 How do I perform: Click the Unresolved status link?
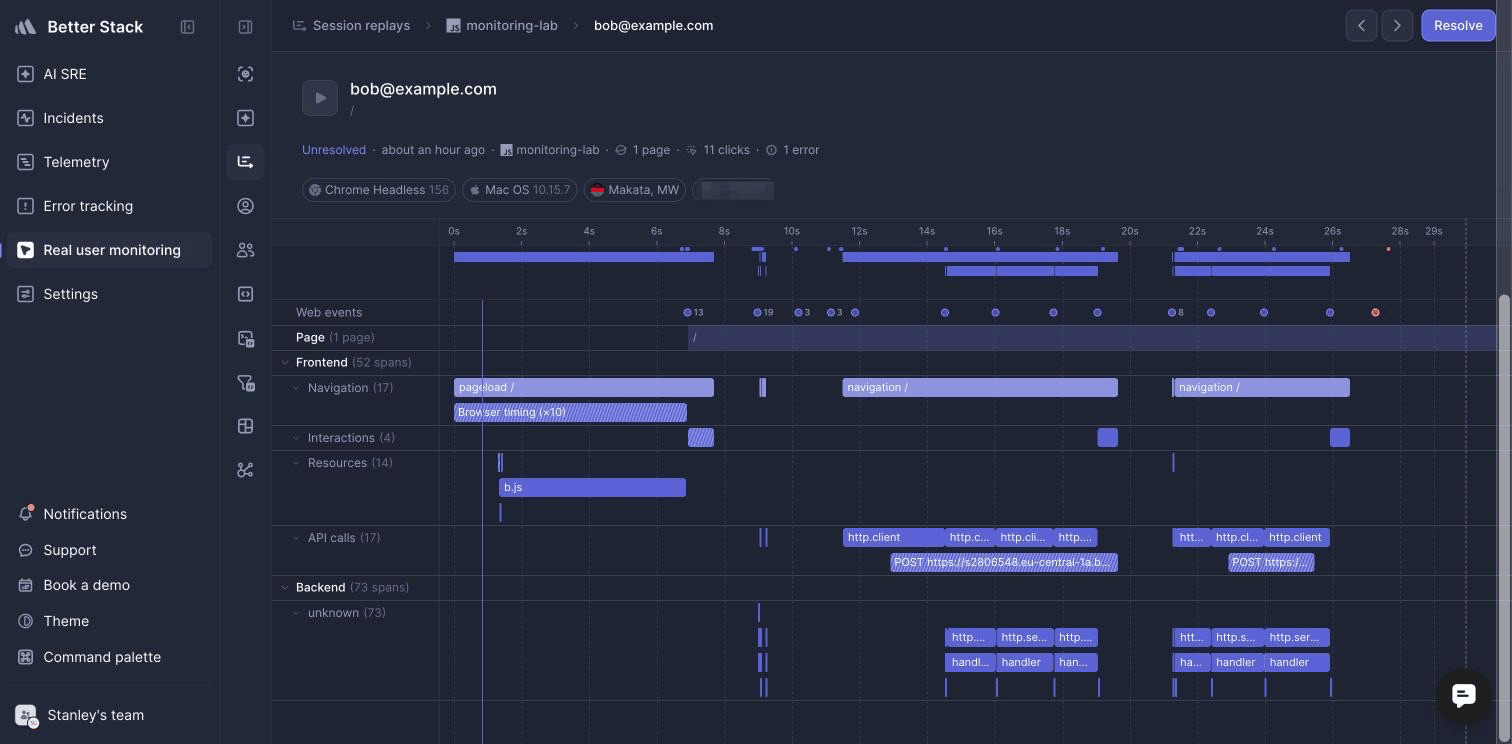pyautogui.click(x=334, y=150)
